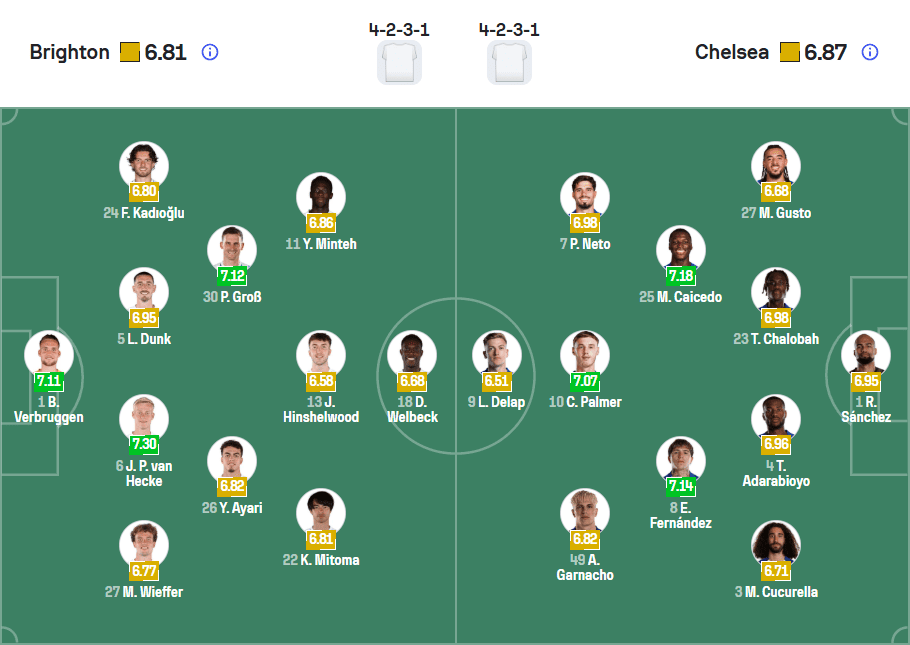Screen dimensions: 910x645
Task: Open the Brighton team page link
Action: click(x=71, y=52)
